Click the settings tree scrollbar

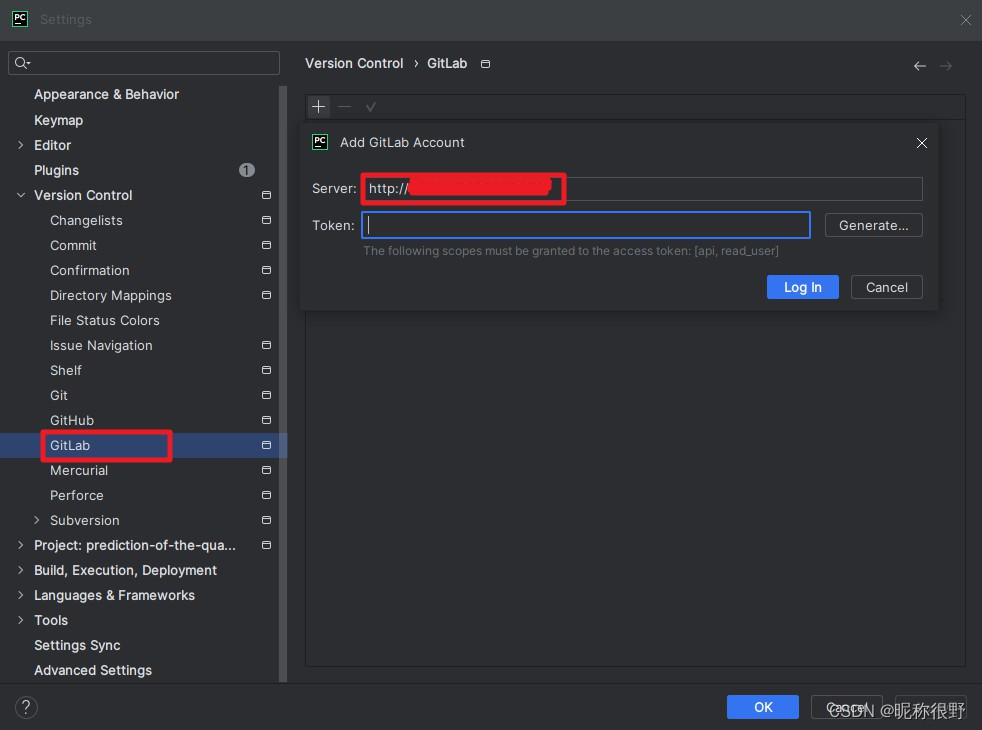283,383
